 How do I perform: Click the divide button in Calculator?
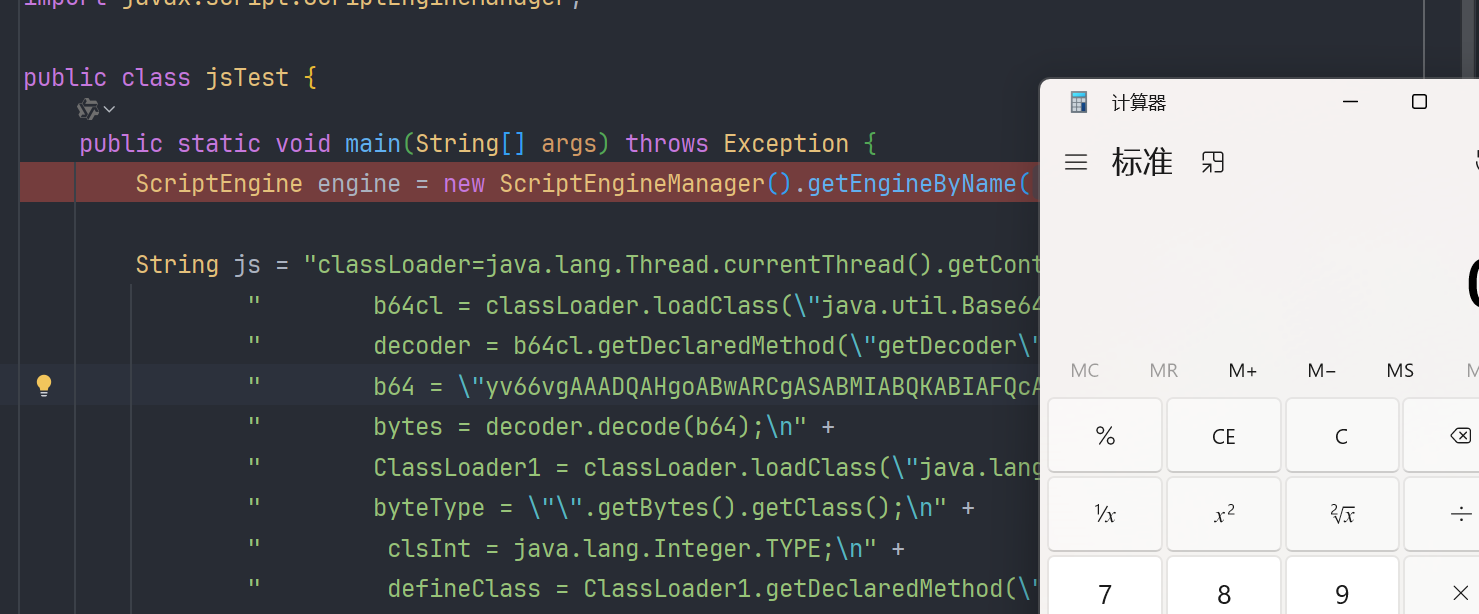pyautogui.click(x=1441, y=514)
